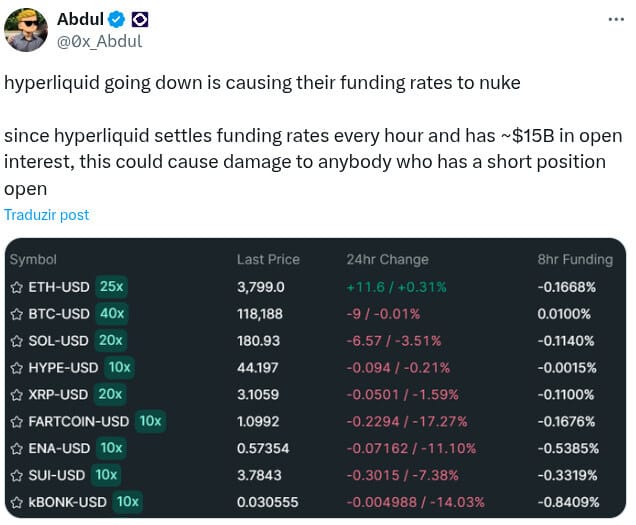Click the blue verified badge

117,19
